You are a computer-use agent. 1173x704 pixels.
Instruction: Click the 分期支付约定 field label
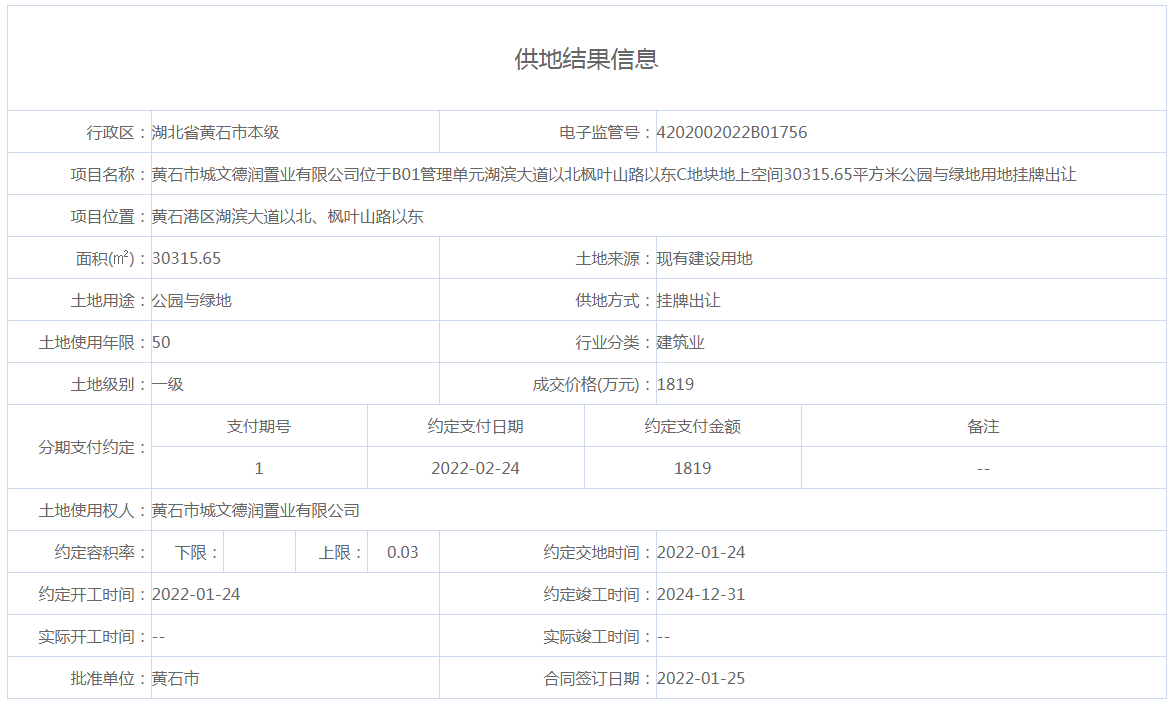click(94, 447)
